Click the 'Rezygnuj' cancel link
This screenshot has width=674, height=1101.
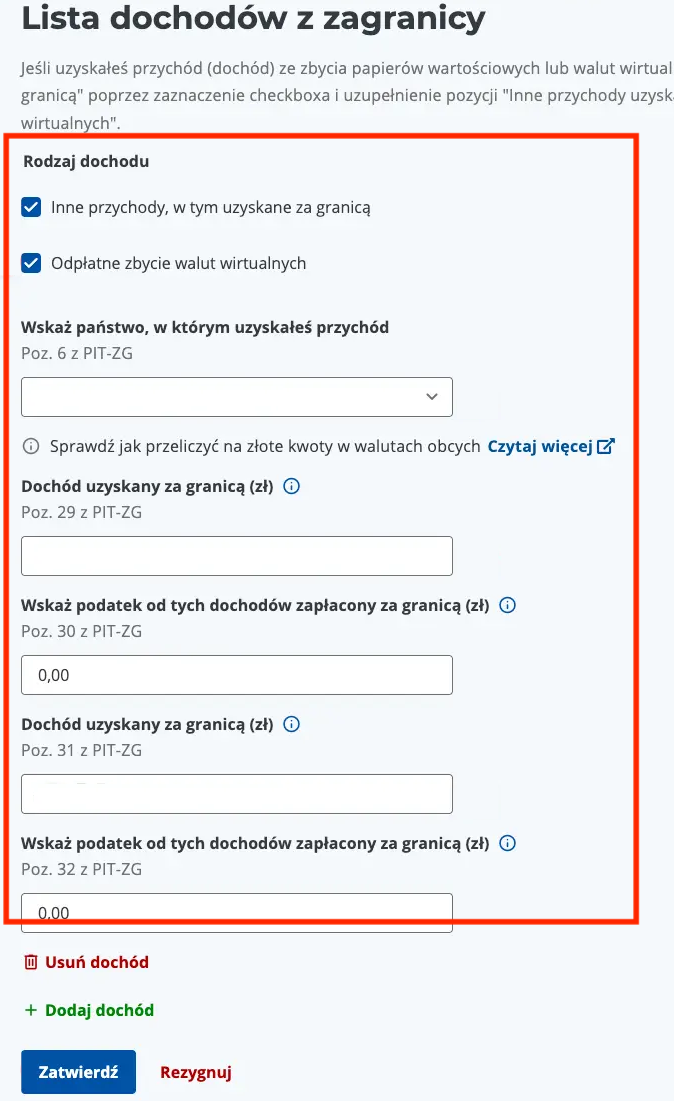point(196,1072)
